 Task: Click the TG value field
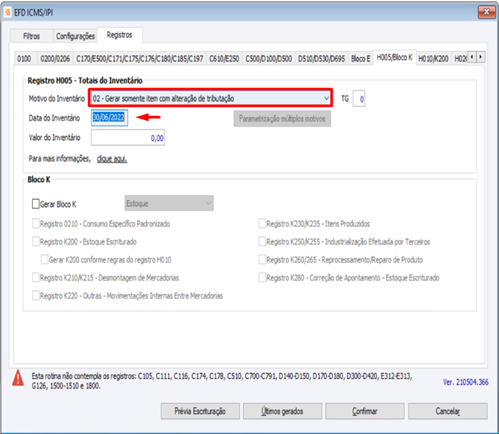click(x=359, y=99)
